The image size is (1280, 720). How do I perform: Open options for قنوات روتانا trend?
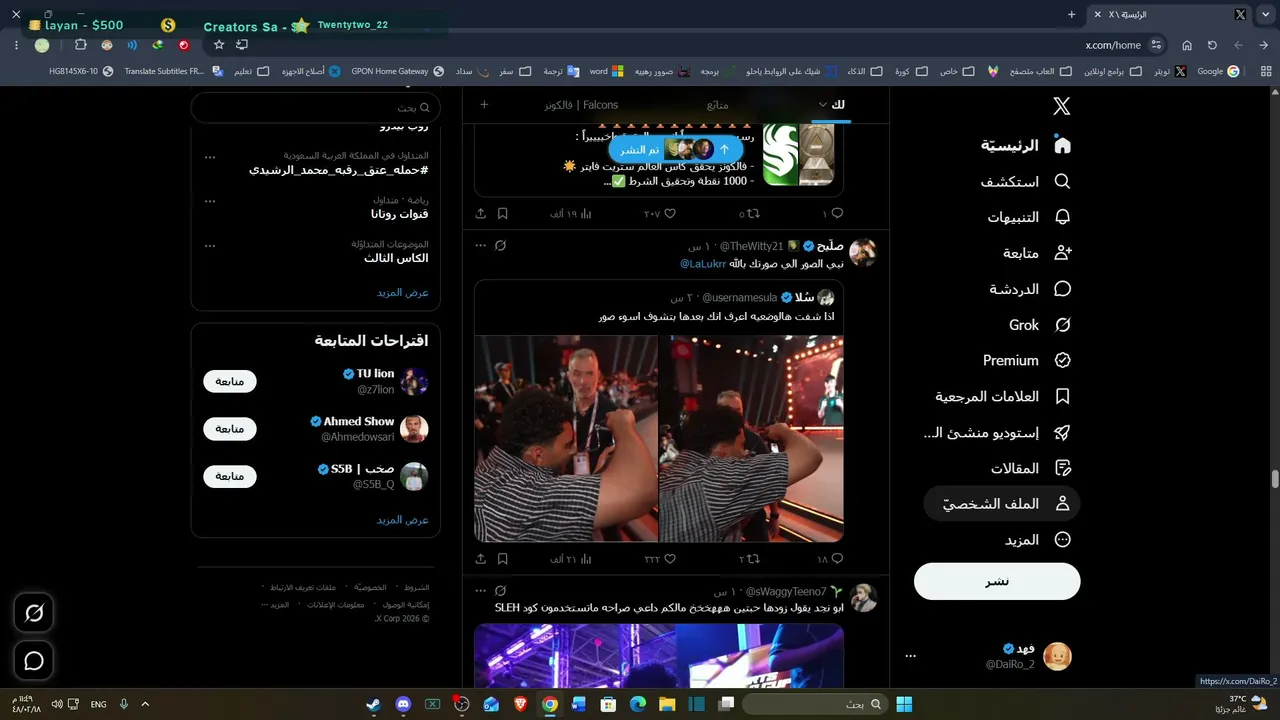click(210, 201)
